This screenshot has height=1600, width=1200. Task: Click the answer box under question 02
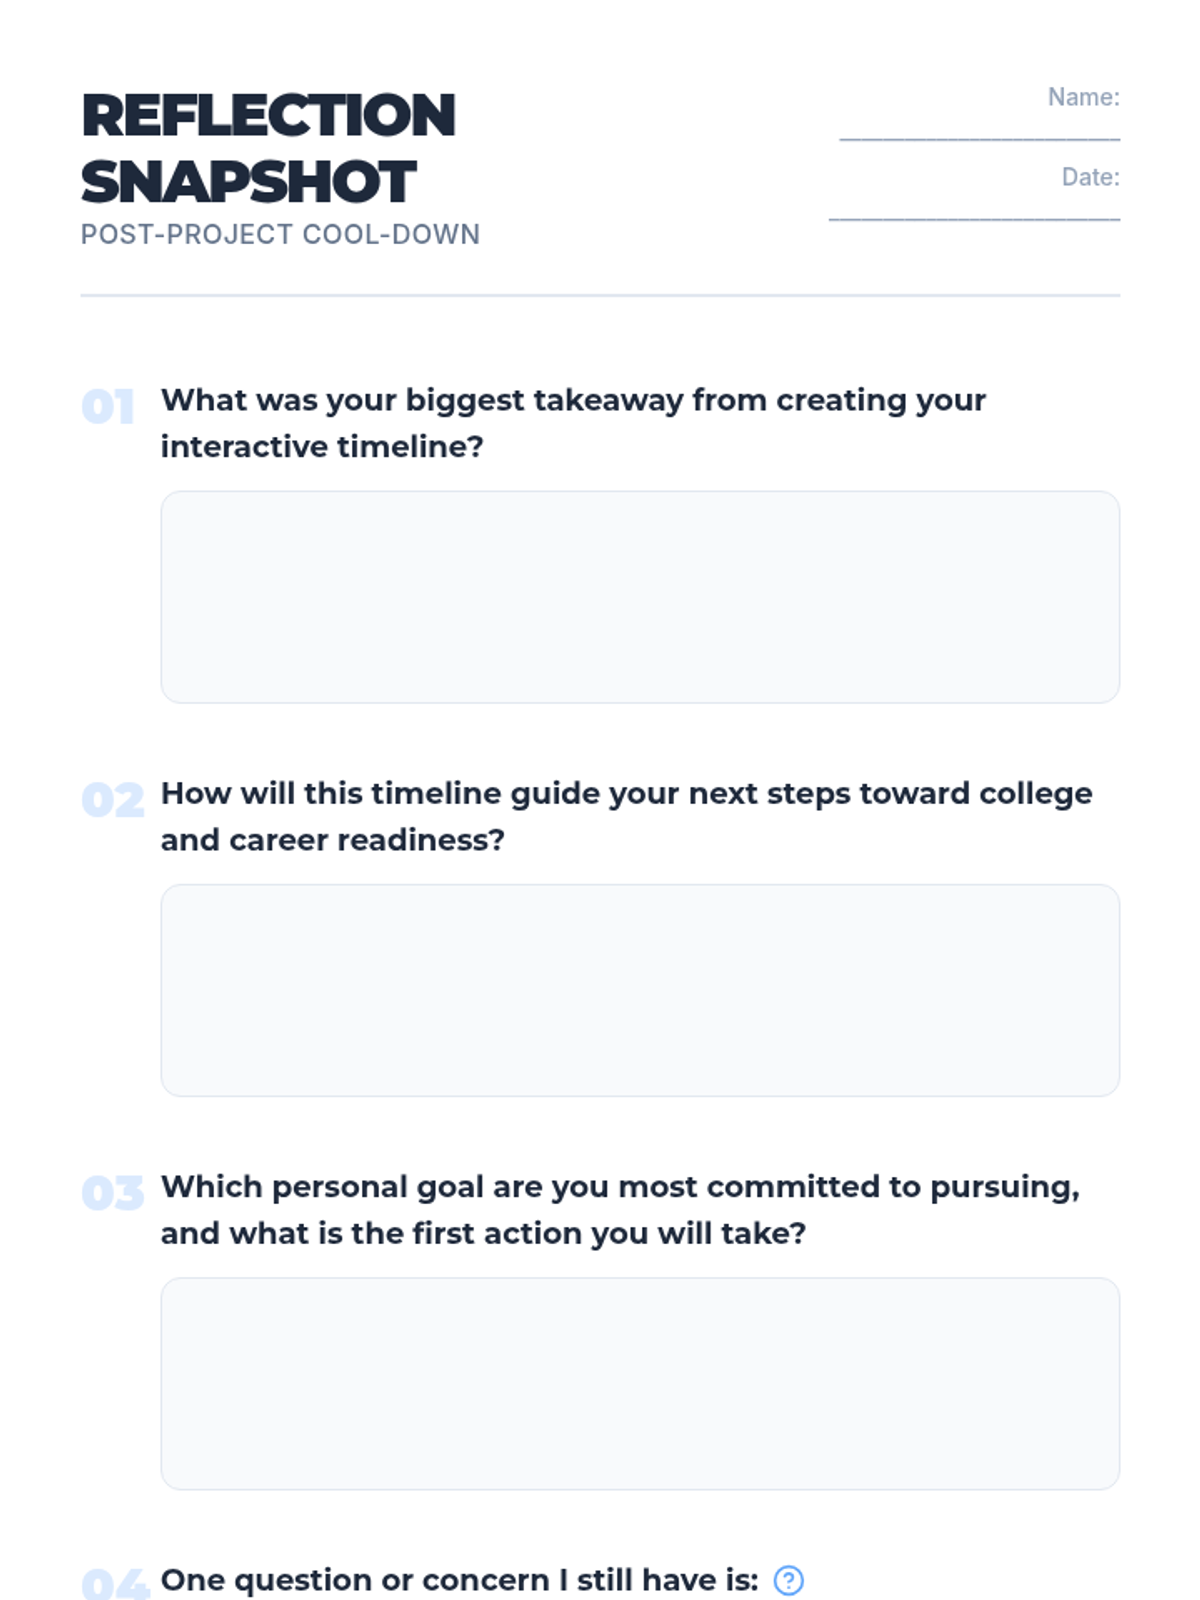[x=640, y=990]
